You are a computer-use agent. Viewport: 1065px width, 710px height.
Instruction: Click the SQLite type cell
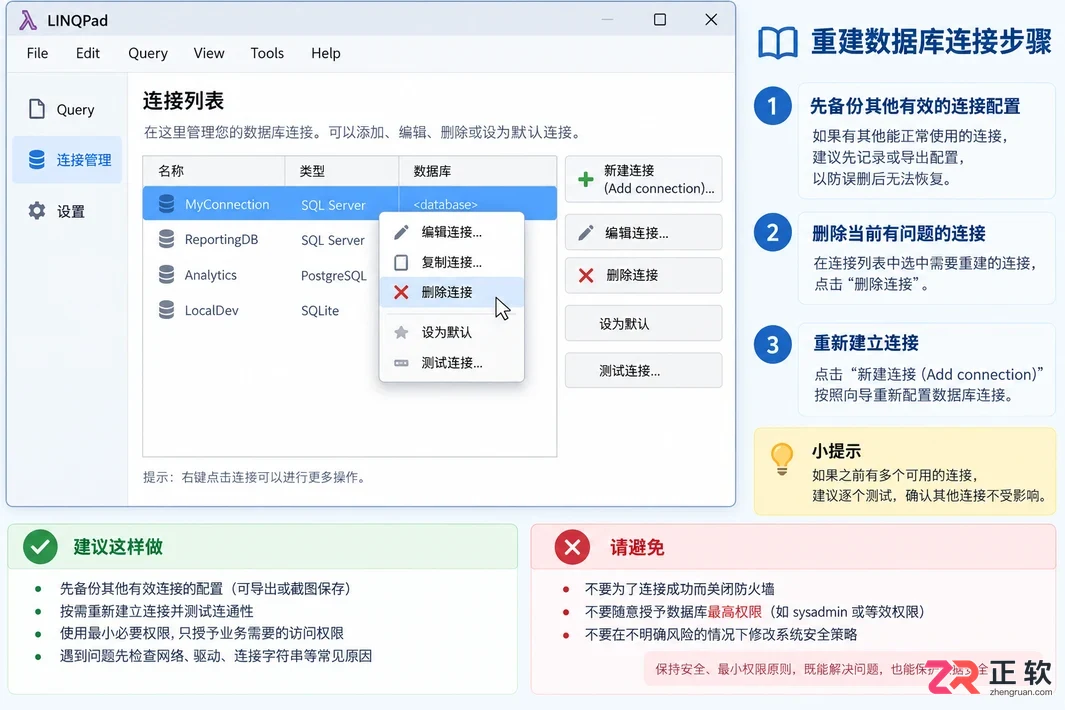tap(320, 310)
